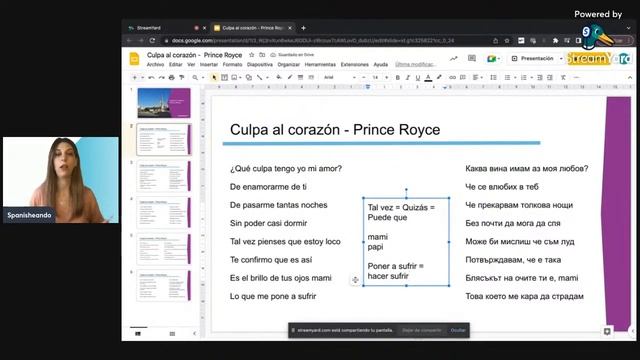Image resolution: width=640 pixels, height=360 pixels.
Task: Open the Extensiones menu
Action: [354, 64]
